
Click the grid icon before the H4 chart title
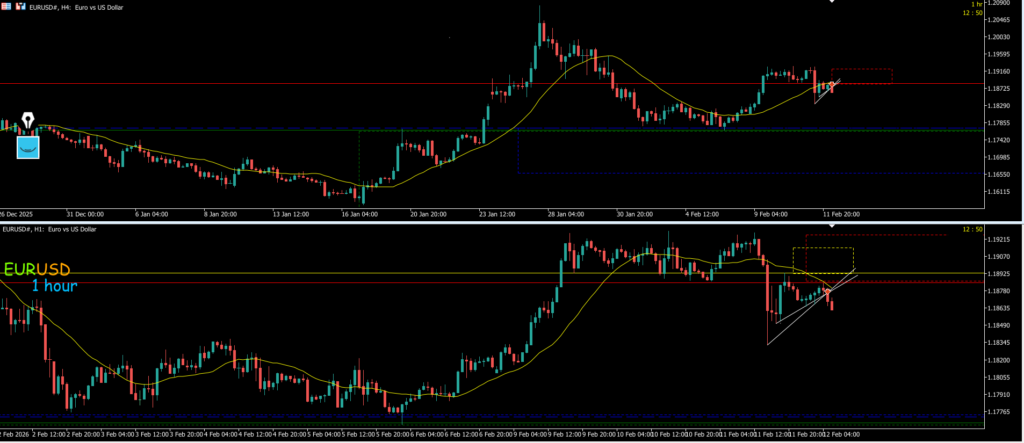[x=6, y=6]
